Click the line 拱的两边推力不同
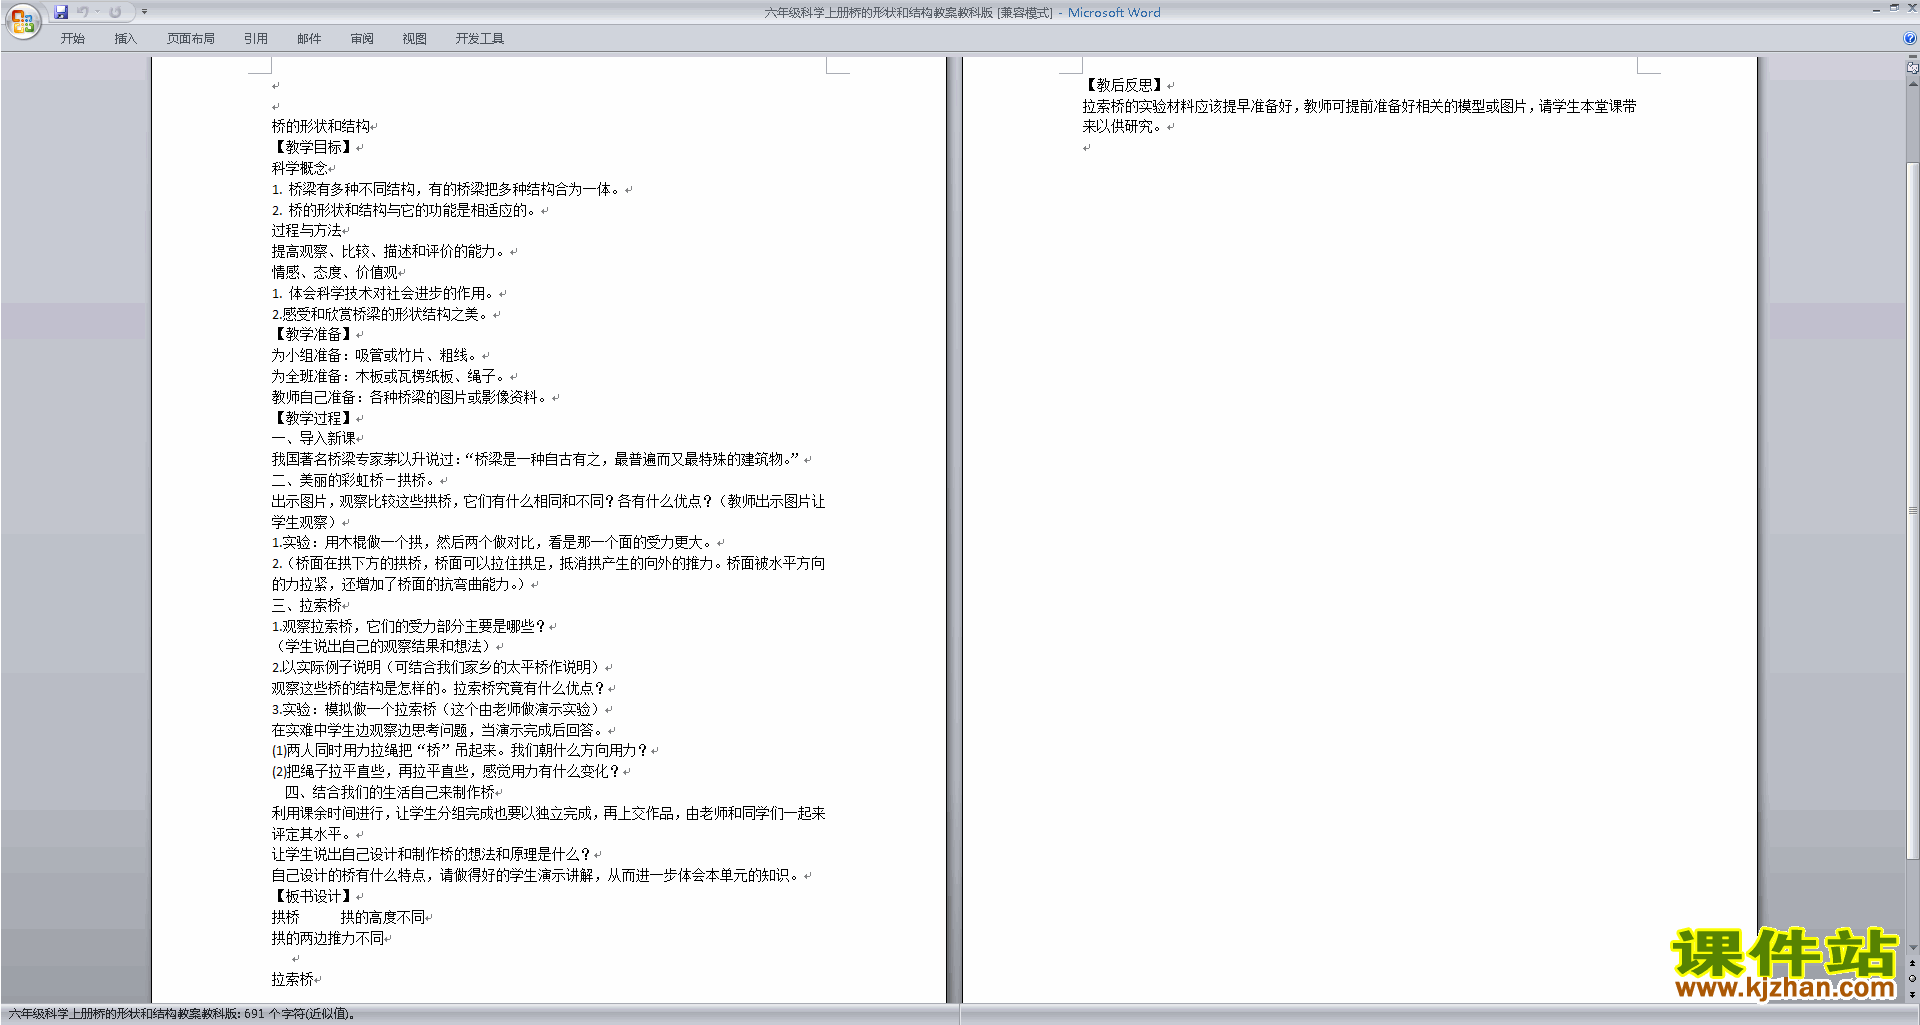Viewport: 1920px width, 1025px height. (x=328, y=938)
